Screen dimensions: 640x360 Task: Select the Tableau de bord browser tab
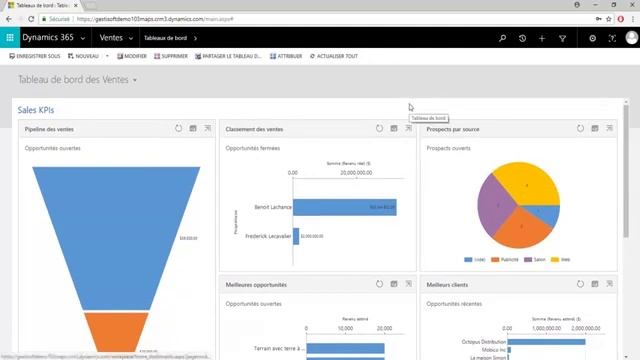(x=43, y=5)
